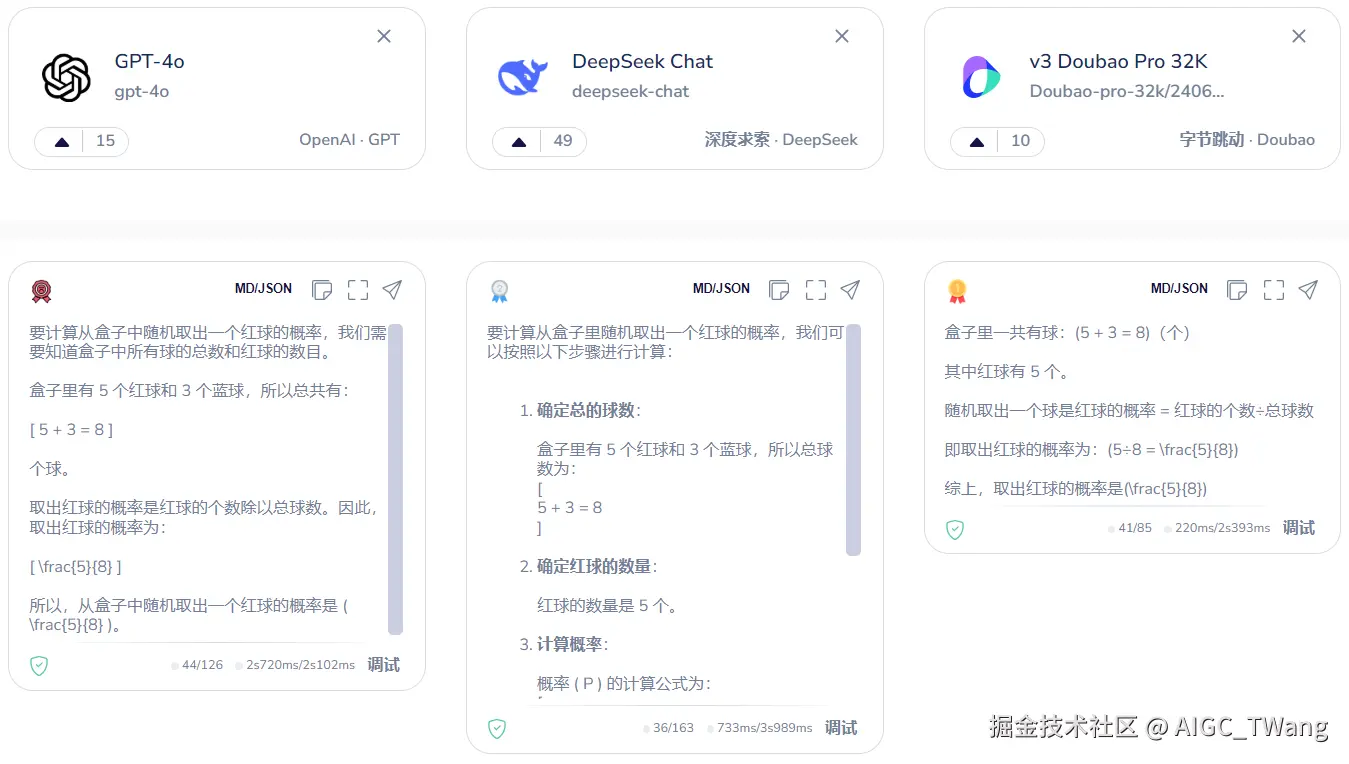Toggle MD/JSON in GPT-4o response panel
This screenshot has height=764, width=1349.
(264, 288)
